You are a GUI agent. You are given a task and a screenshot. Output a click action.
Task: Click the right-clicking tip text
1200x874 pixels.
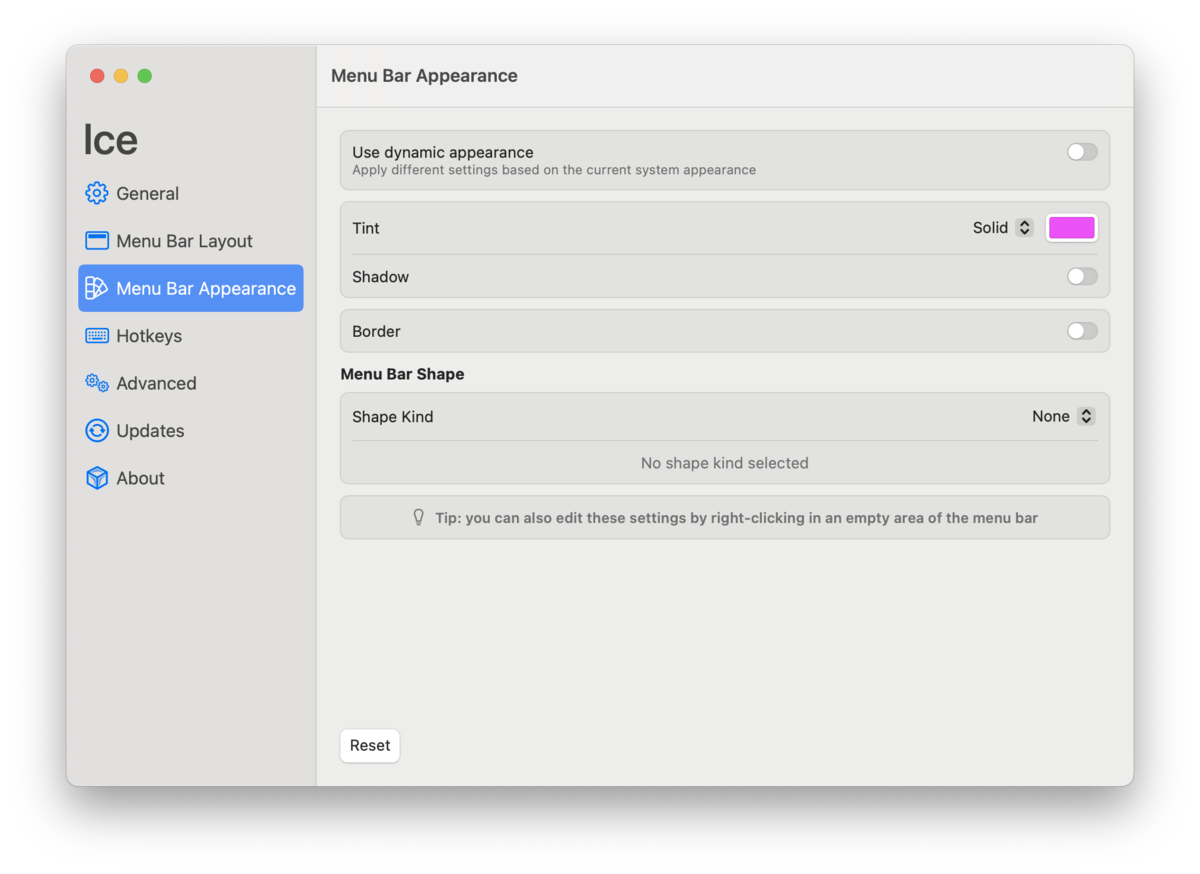point(736,518)
